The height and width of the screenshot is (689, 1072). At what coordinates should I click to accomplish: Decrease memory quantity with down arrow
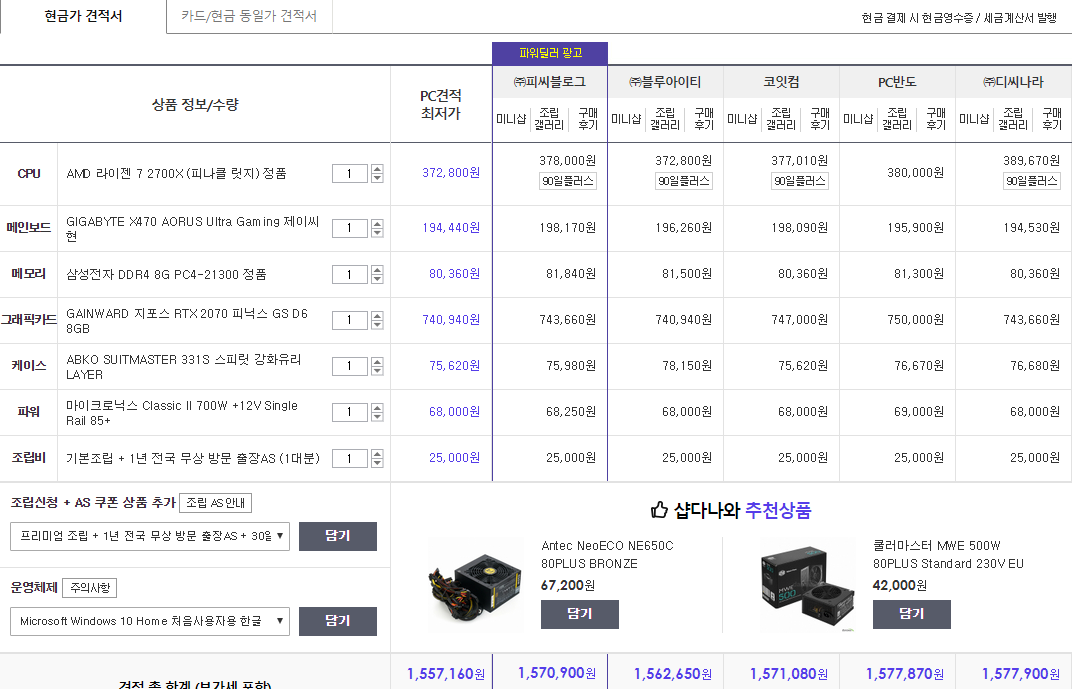pos(377,279)
